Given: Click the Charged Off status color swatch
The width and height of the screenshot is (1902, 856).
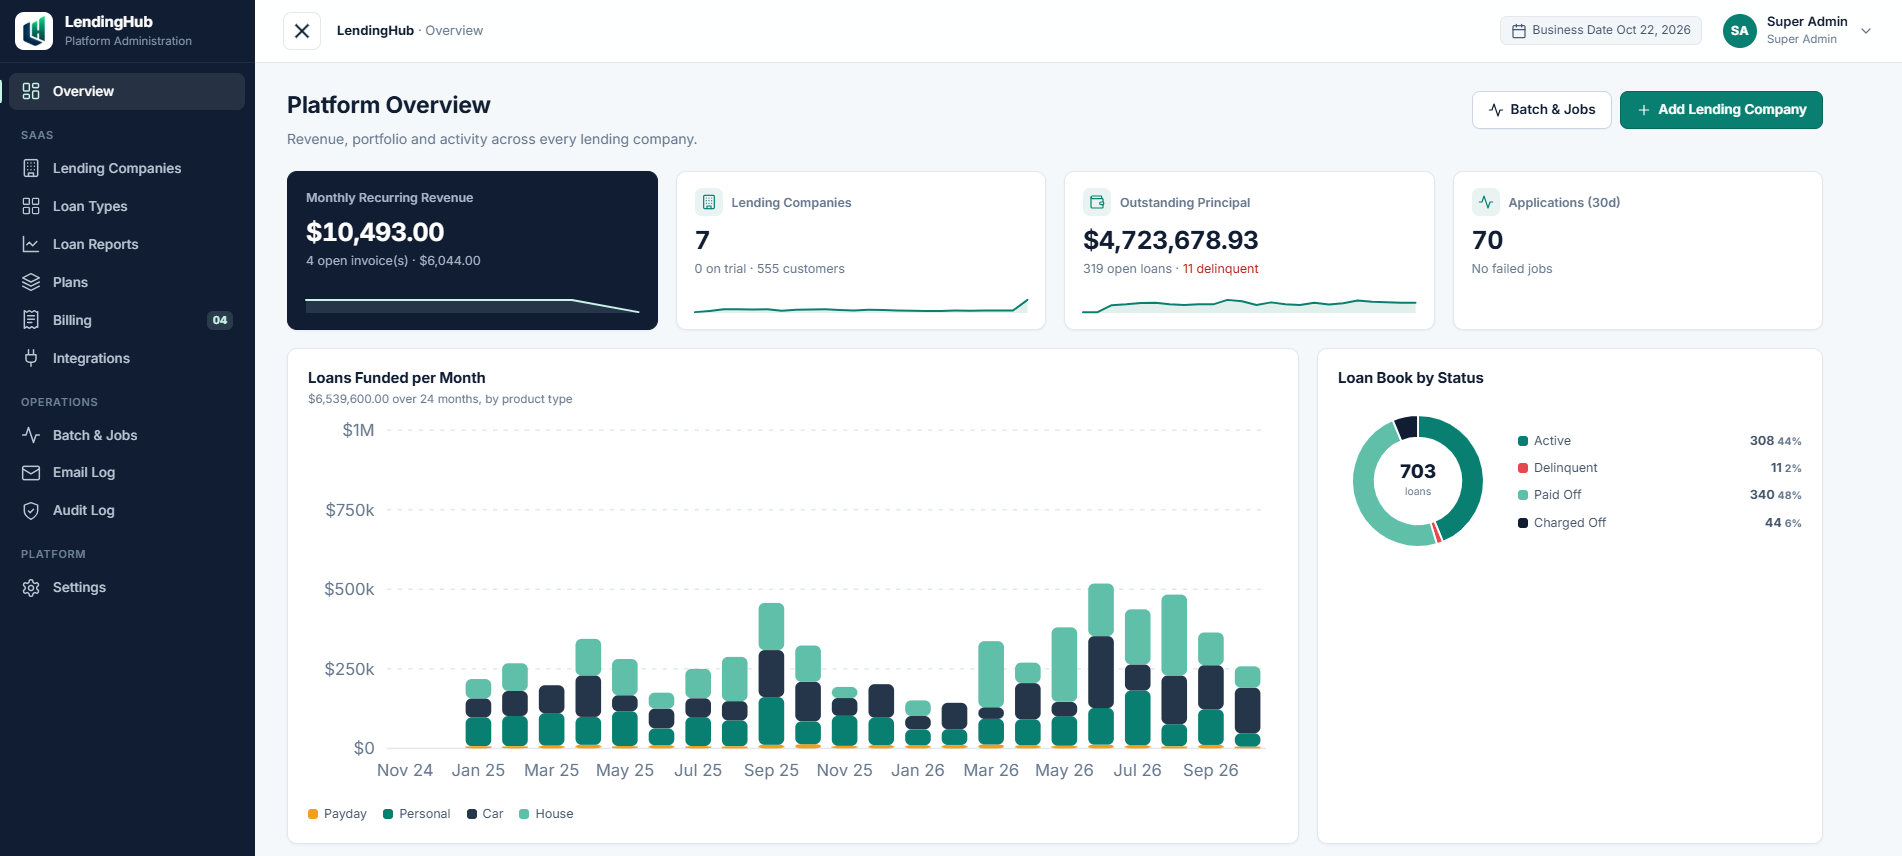Looking at the screenshot, I should [x=1523, y=523].
